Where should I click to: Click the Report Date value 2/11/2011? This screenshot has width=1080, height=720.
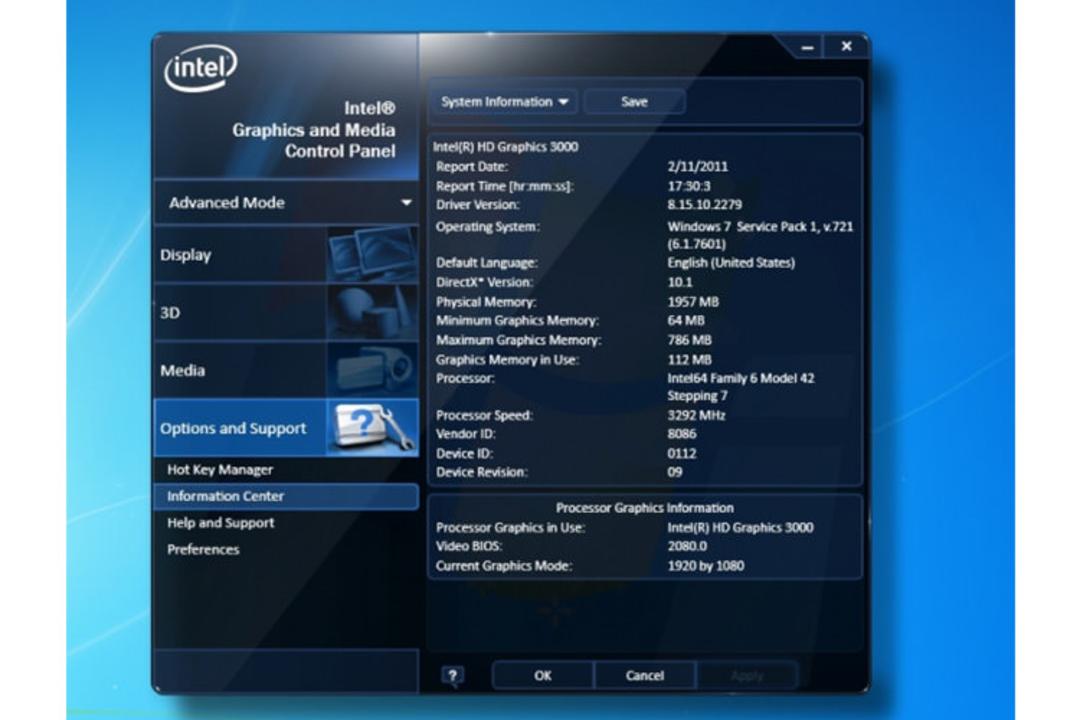pos(698,167)
